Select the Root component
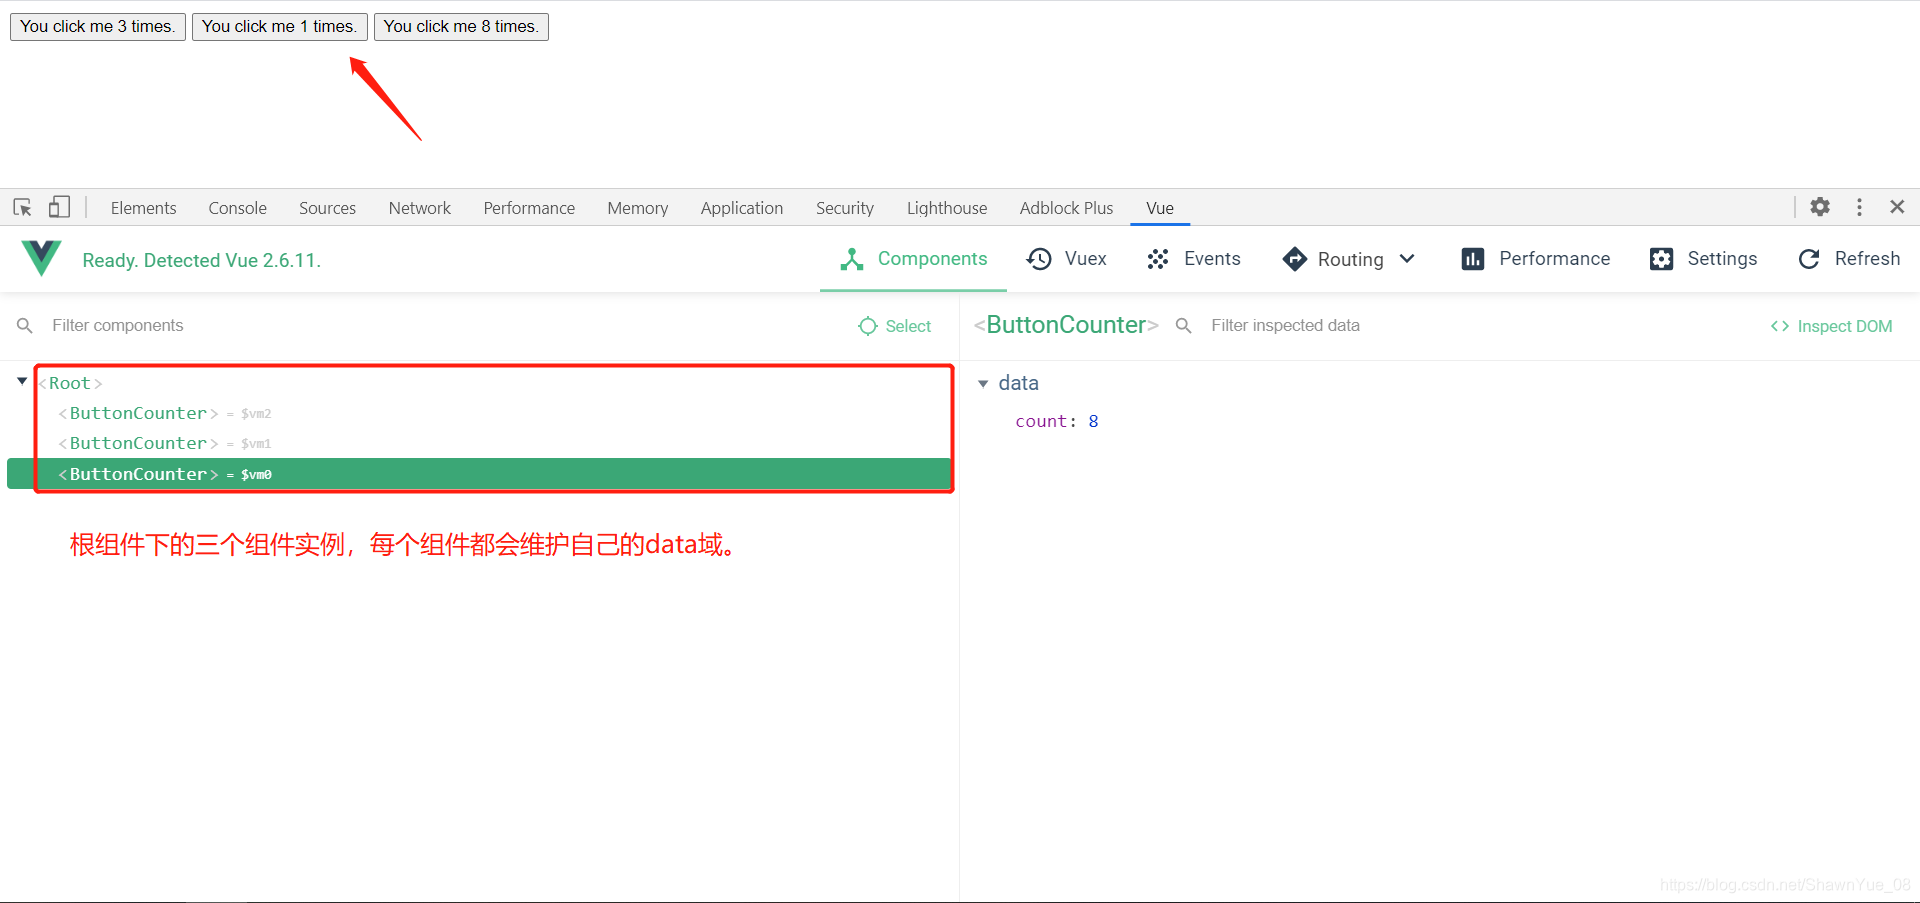The image size is (1920, 903). pyautogui.click(x=70, y=383)
